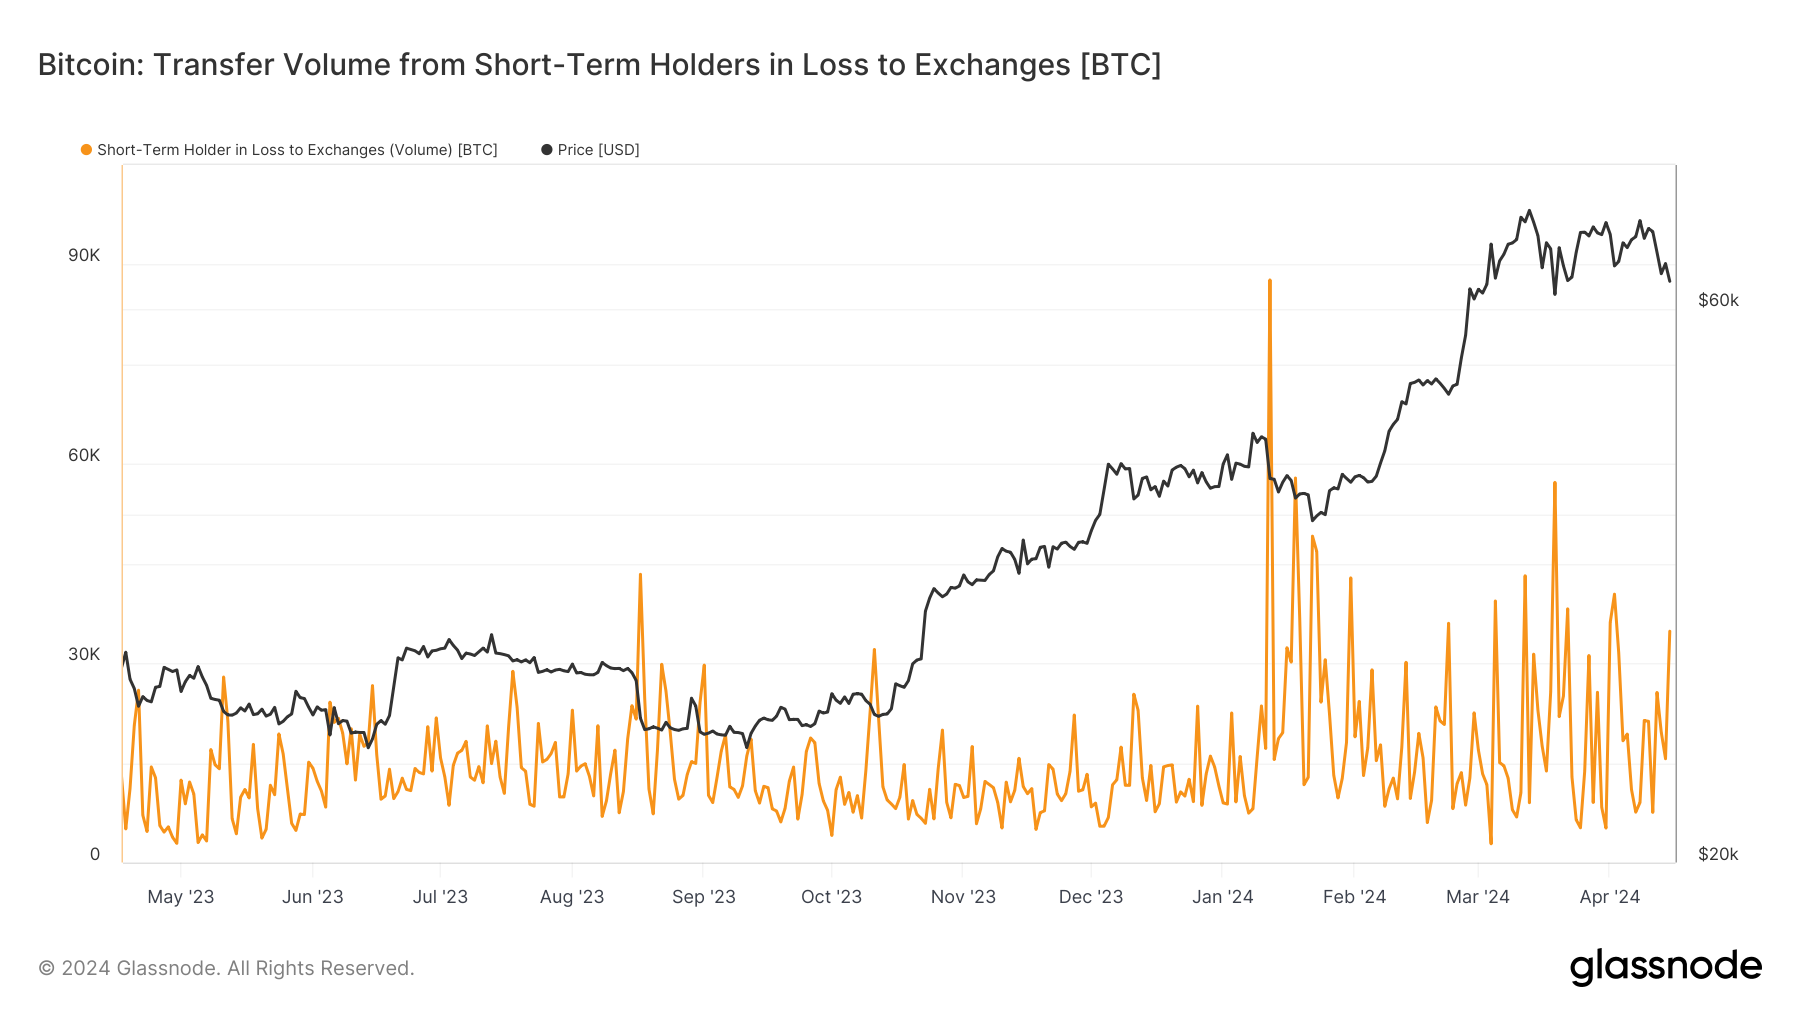Click the $20k right axis price label
This screenshot has height=1013, width=1800.
click(x=1718, y=854)
